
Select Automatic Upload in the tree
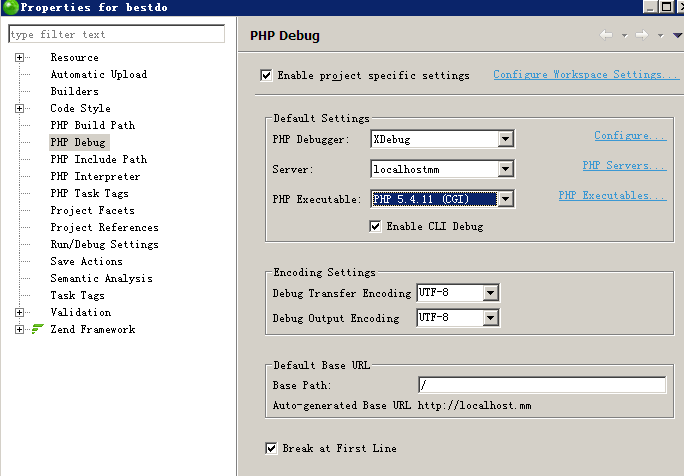pos(99,75)
